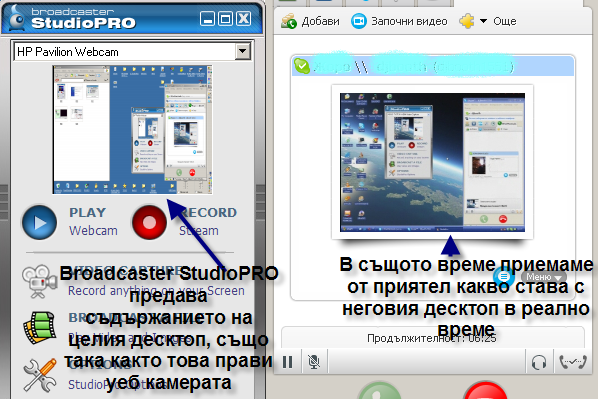Mute the microphone in the call
The width and height of the screenshot is (598, 399).
tap(314, 362)
